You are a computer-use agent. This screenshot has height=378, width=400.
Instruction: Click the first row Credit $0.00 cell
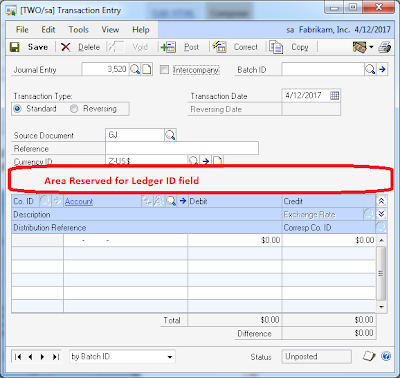coord(329,240)
